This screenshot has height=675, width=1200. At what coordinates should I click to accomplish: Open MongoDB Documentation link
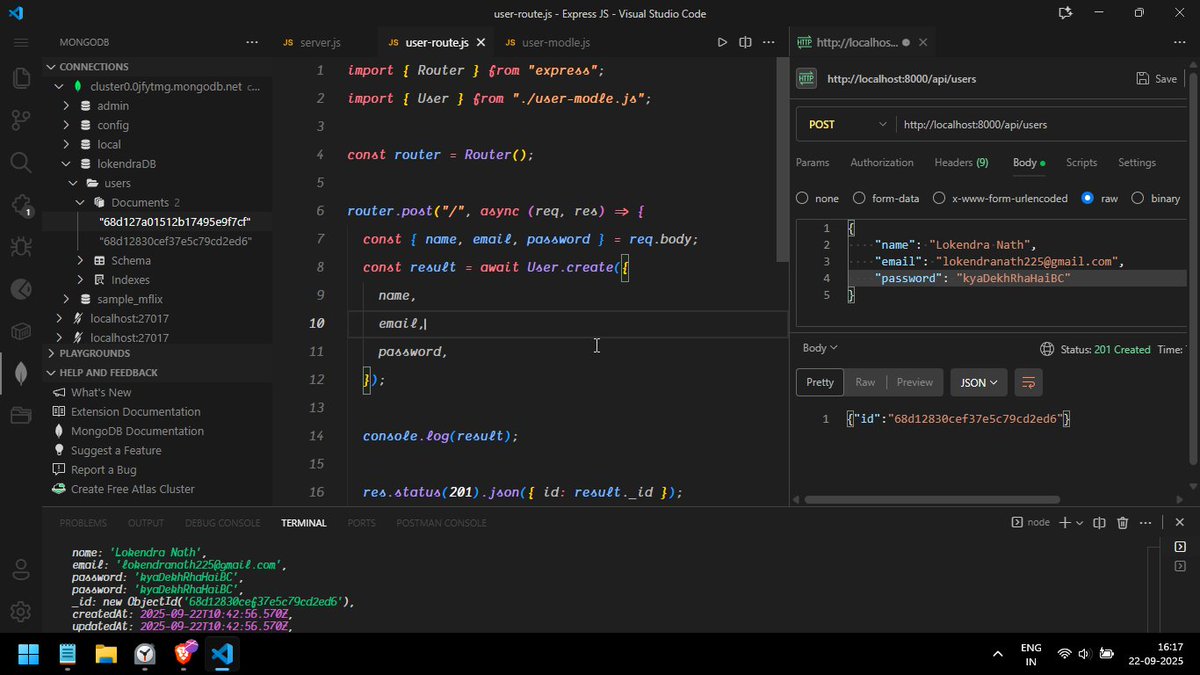(137, 431)
